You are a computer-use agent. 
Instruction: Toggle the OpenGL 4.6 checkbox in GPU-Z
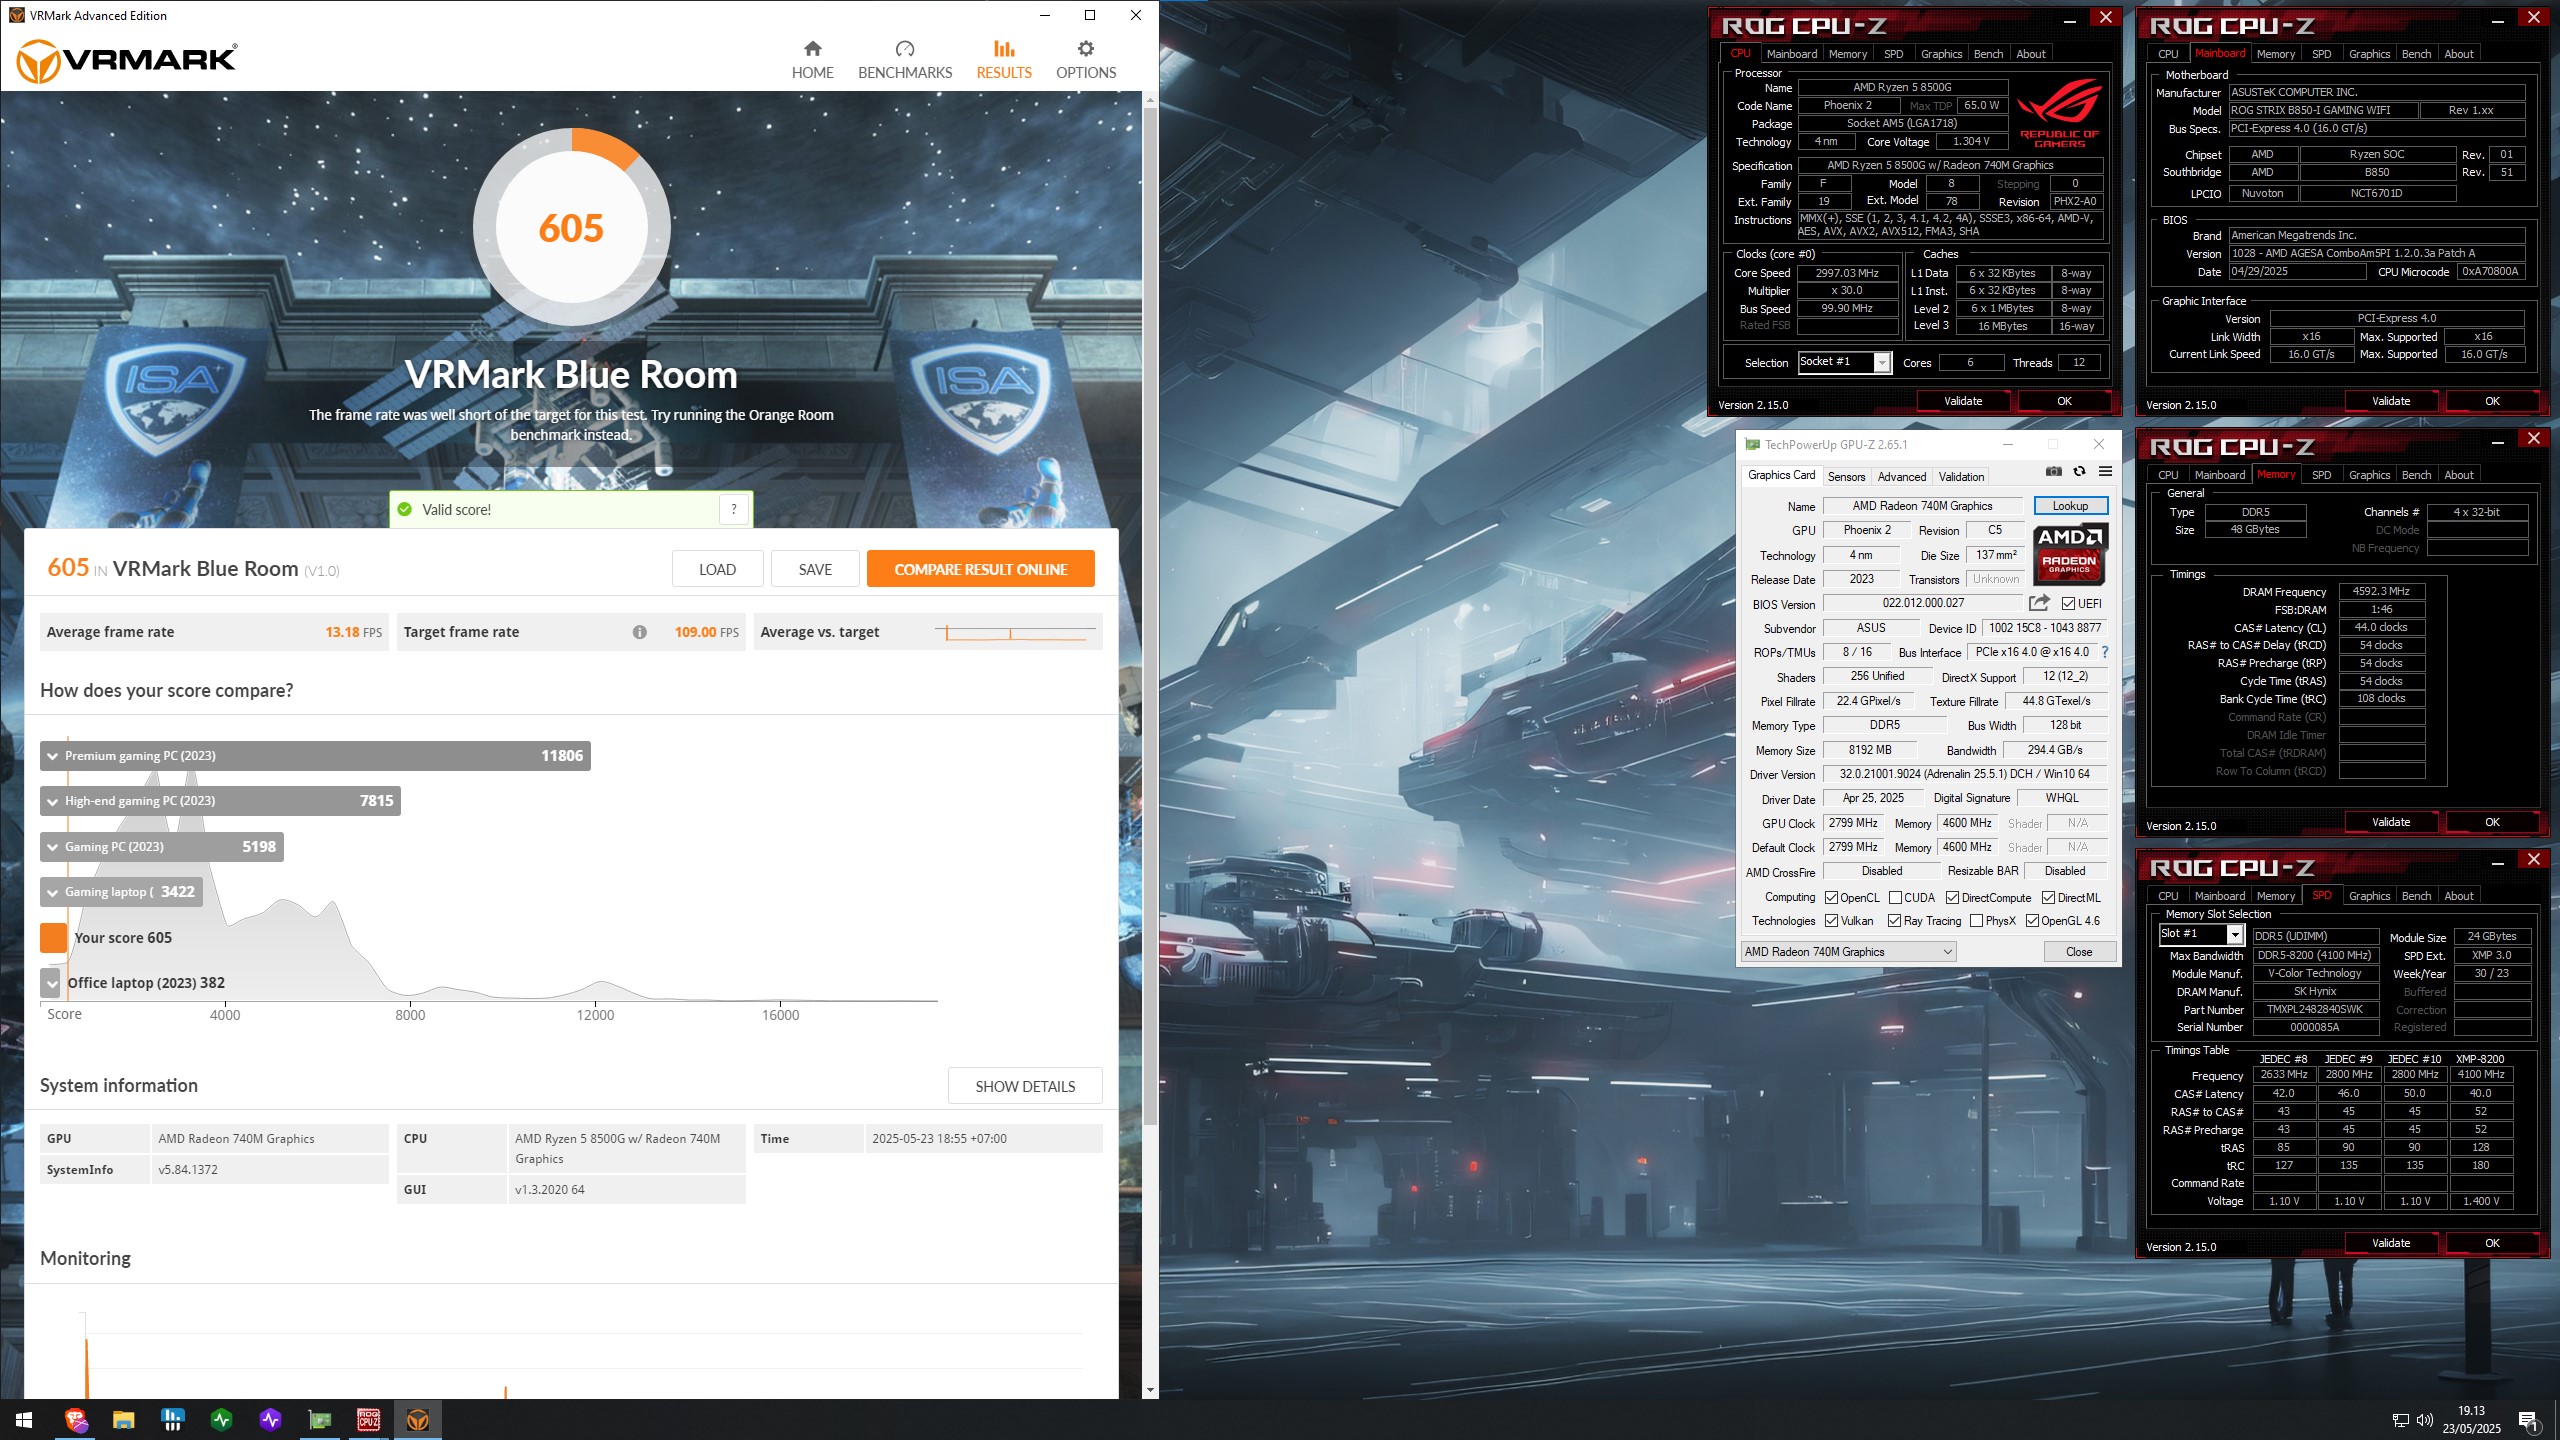[2032, 921]
